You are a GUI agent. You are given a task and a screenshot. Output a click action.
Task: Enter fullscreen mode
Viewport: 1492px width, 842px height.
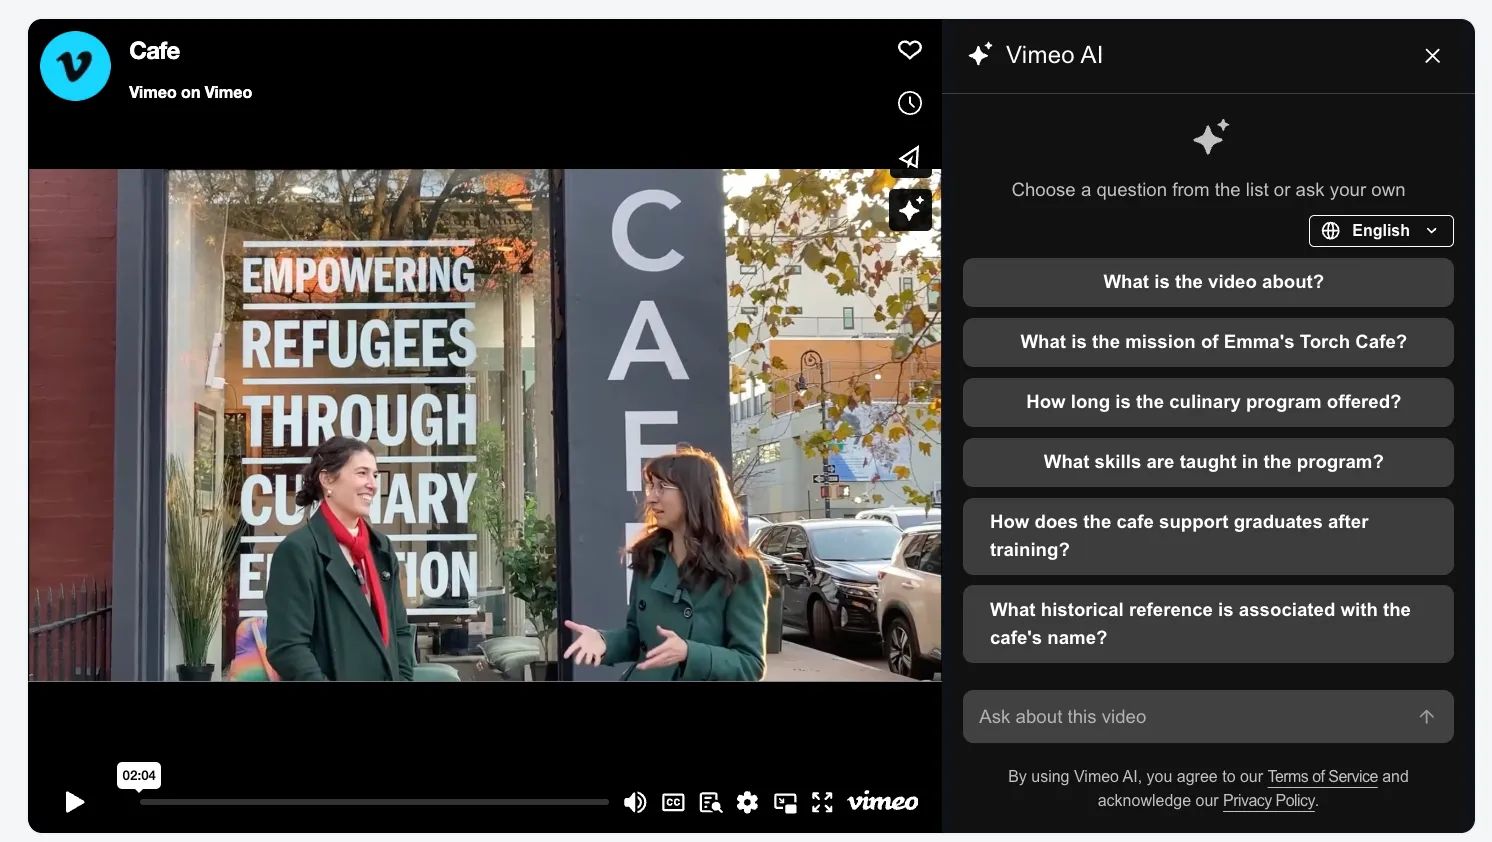[822, 802]
